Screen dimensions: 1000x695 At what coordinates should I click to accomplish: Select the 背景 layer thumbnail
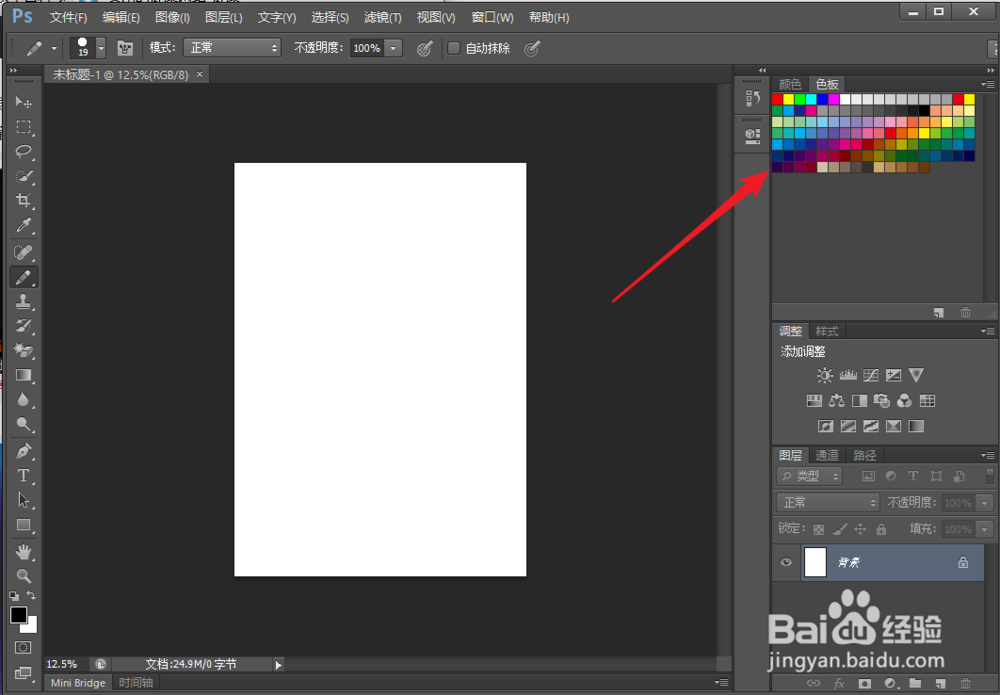tap(816, 562)
